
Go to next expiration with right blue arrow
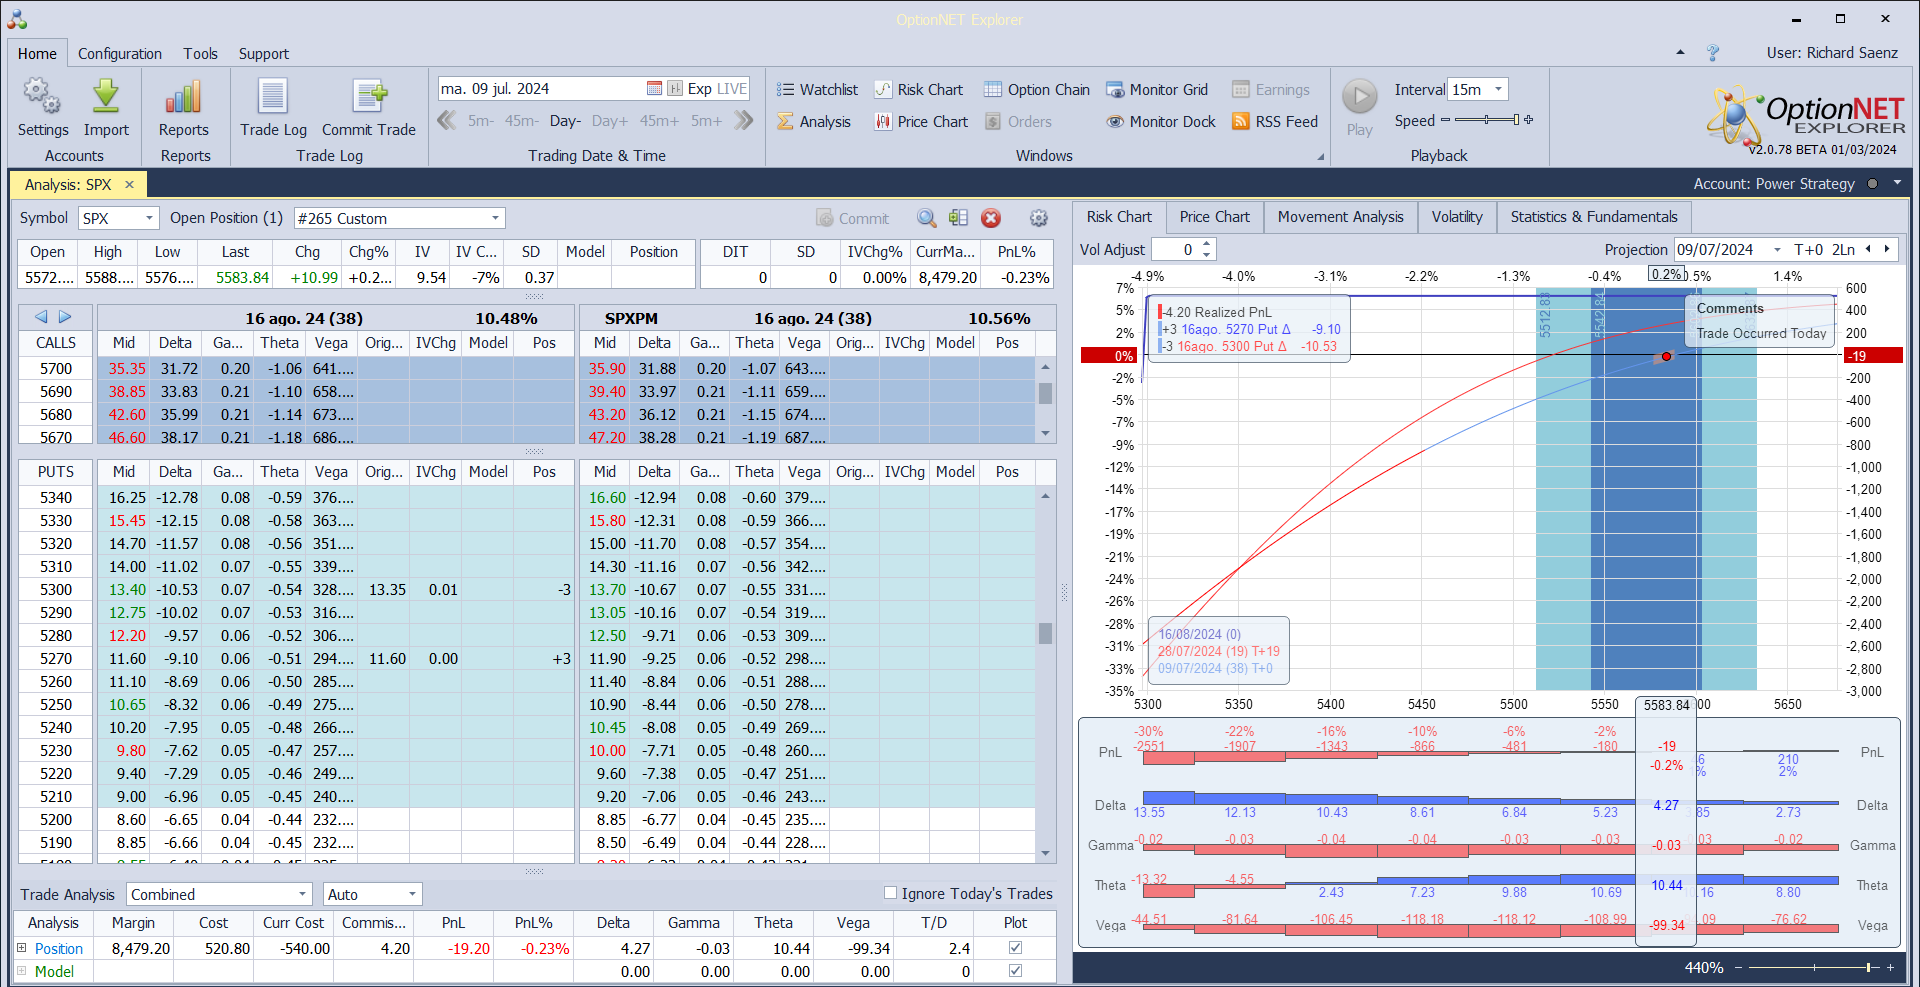(65, 317)
